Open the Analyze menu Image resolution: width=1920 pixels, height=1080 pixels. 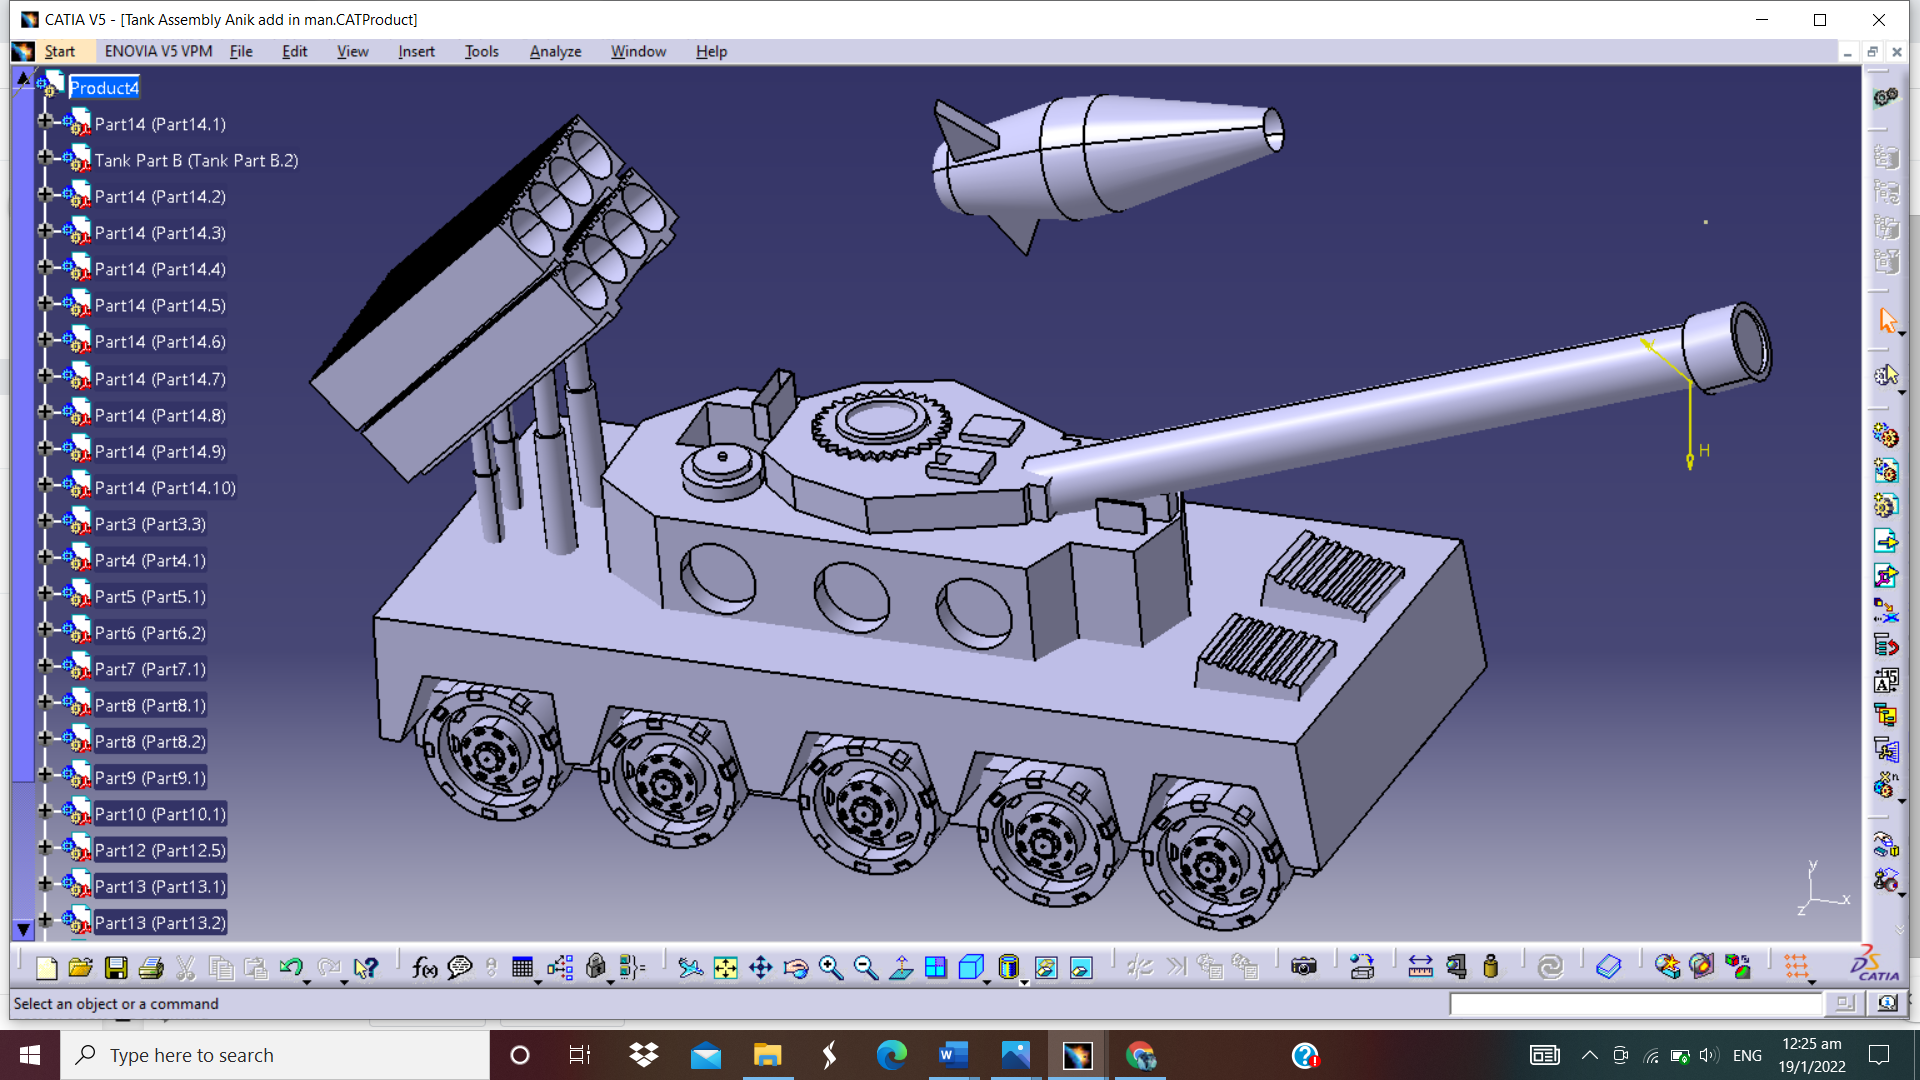555,51
